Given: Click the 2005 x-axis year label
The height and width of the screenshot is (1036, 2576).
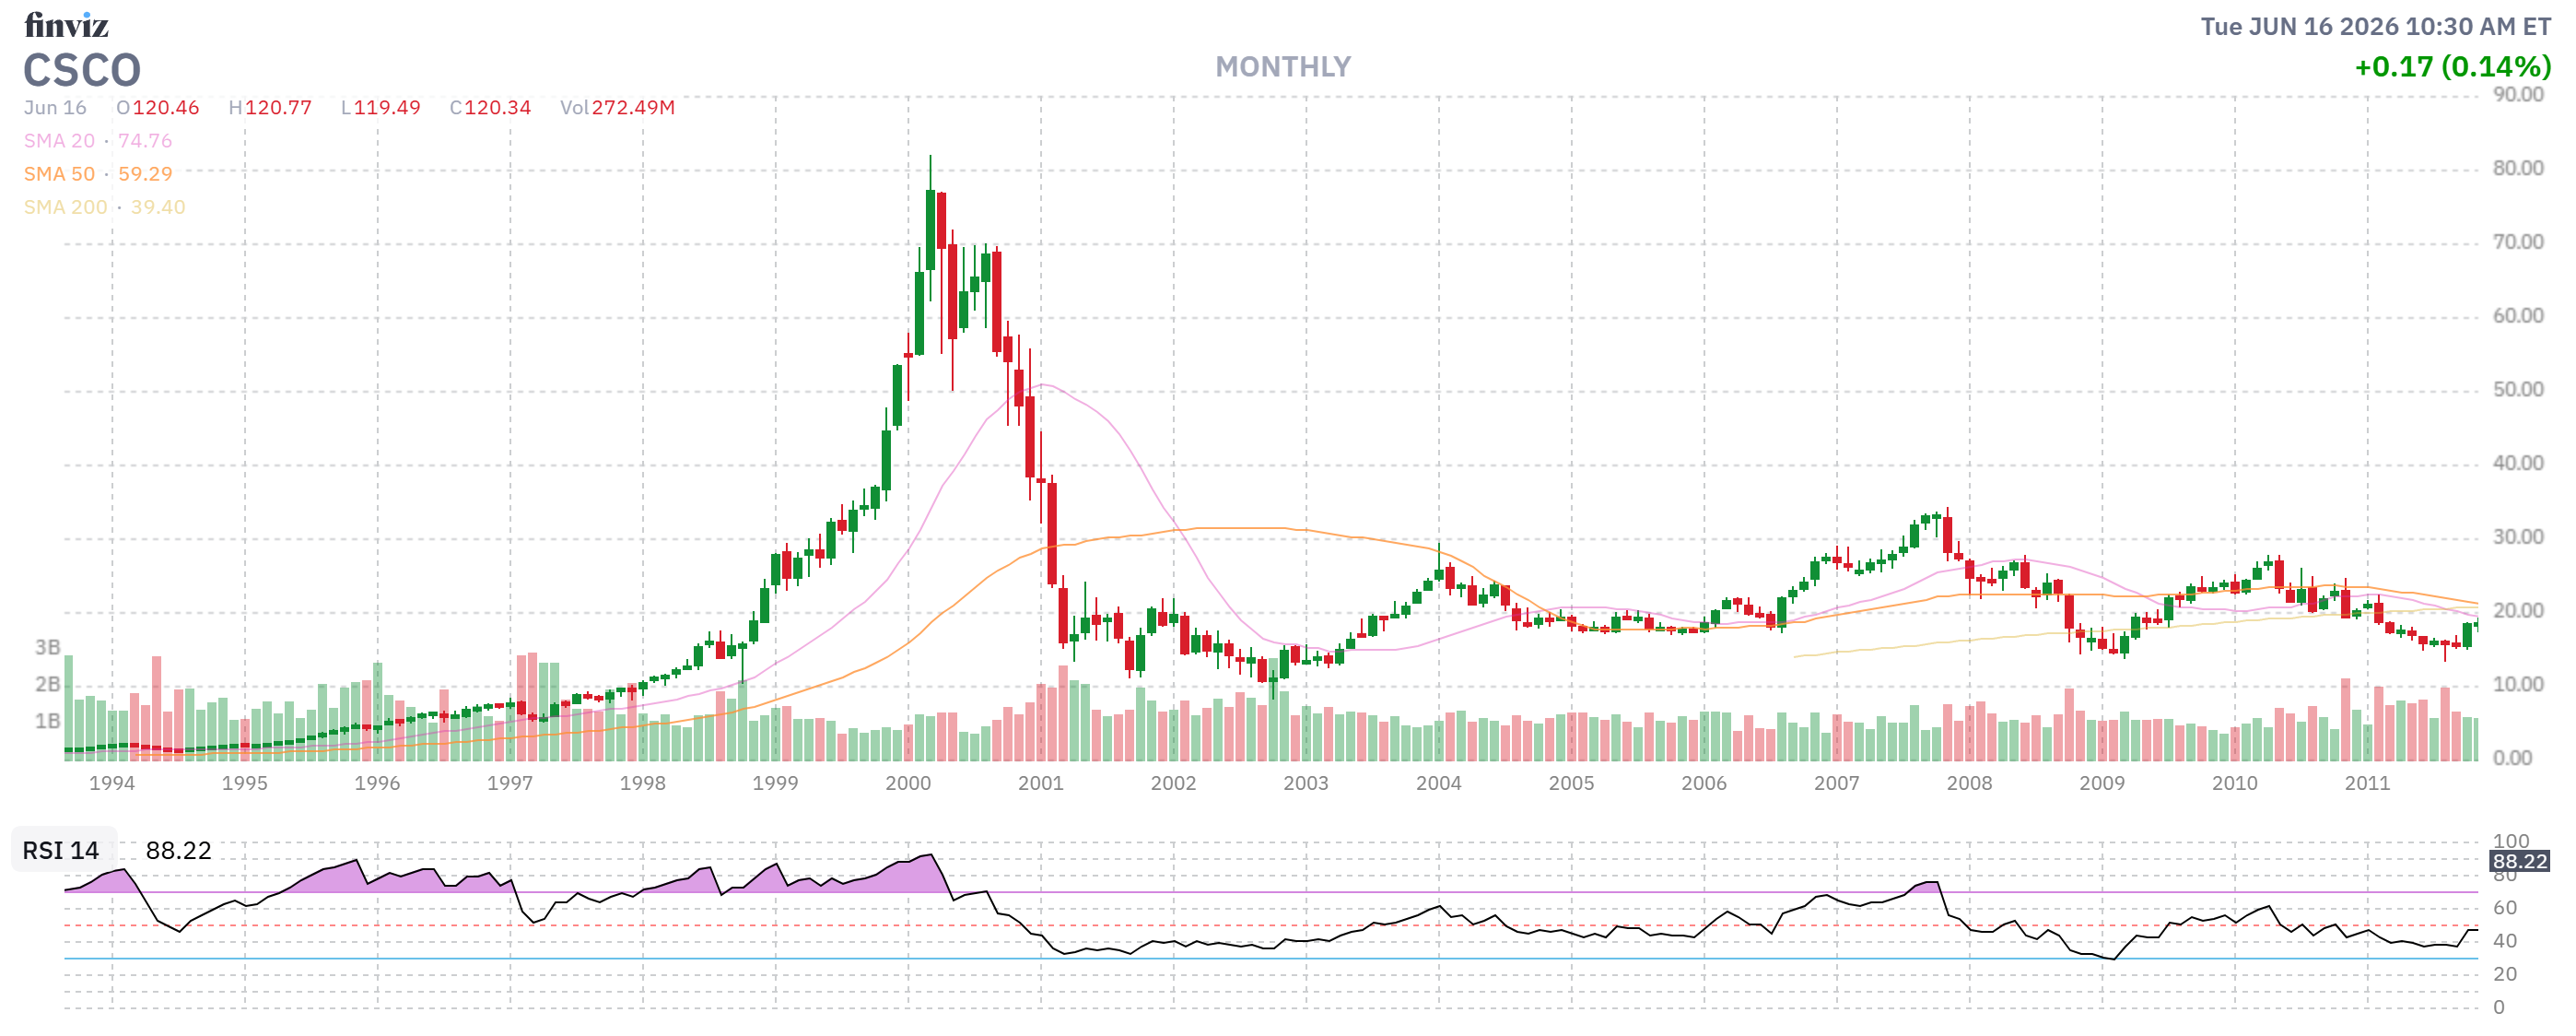Looking at the screenshot, I should [1571, 783].
